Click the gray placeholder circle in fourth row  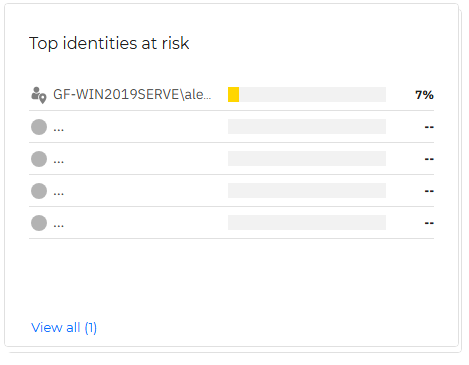[39, 191]
